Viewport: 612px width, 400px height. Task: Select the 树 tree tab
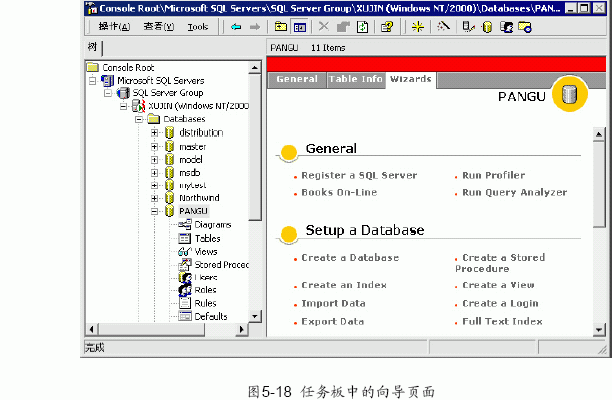tap(93, 47)
